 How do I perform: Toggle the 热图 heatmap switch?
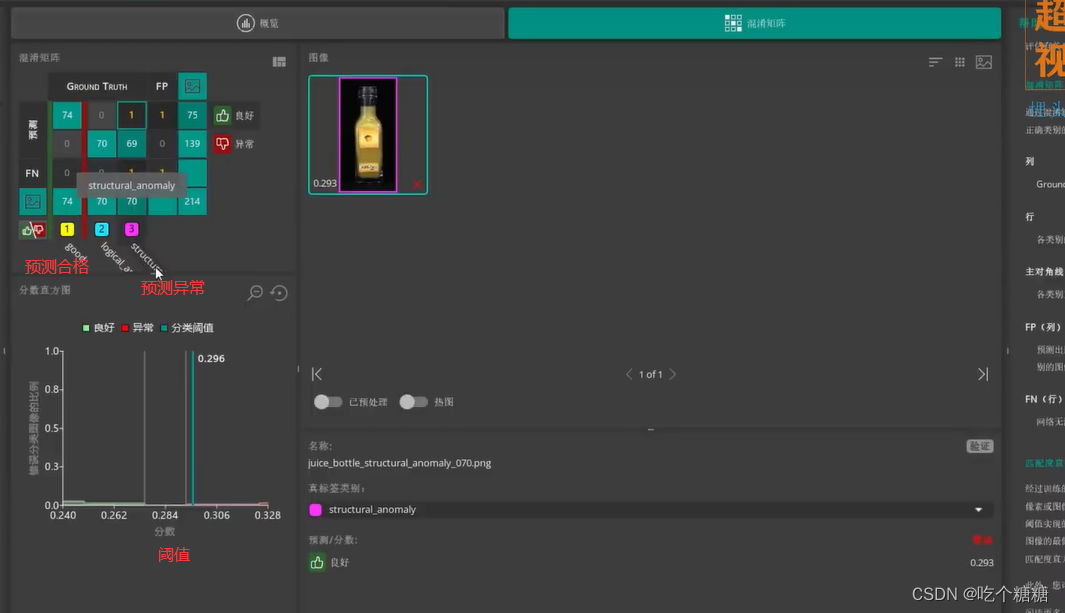413,402
